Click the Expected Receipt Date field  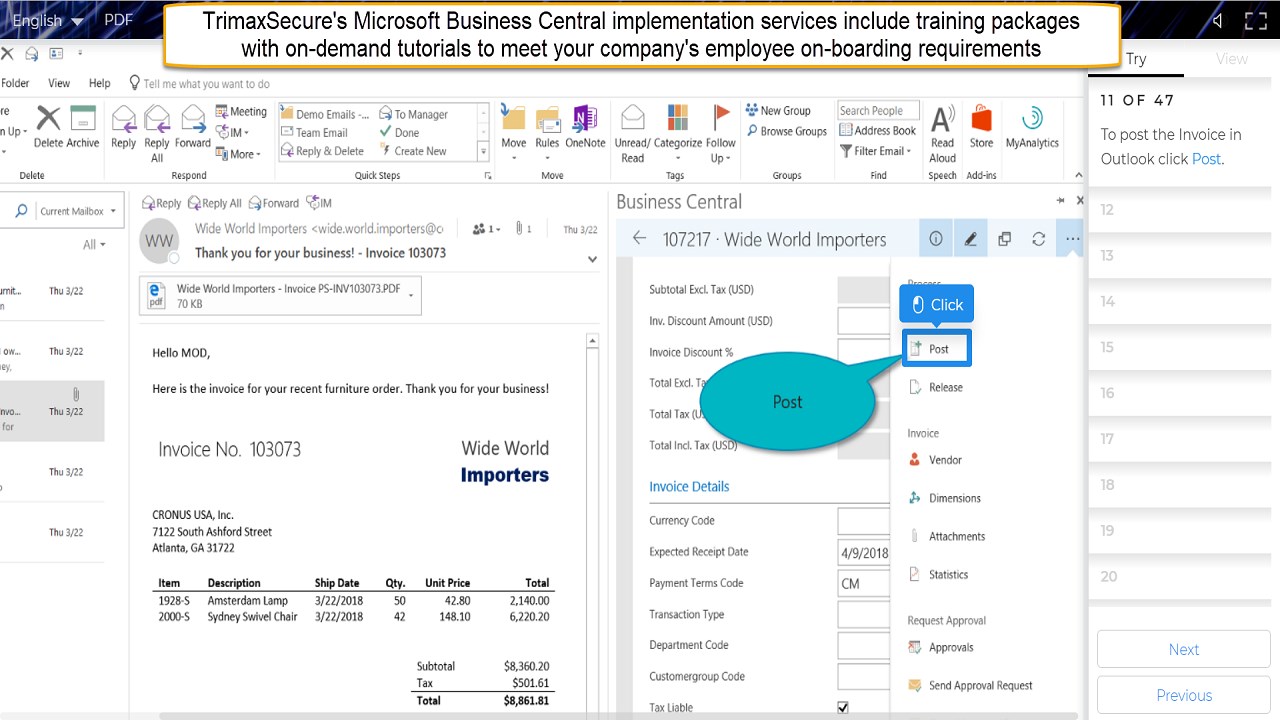[x=863, y=552]
